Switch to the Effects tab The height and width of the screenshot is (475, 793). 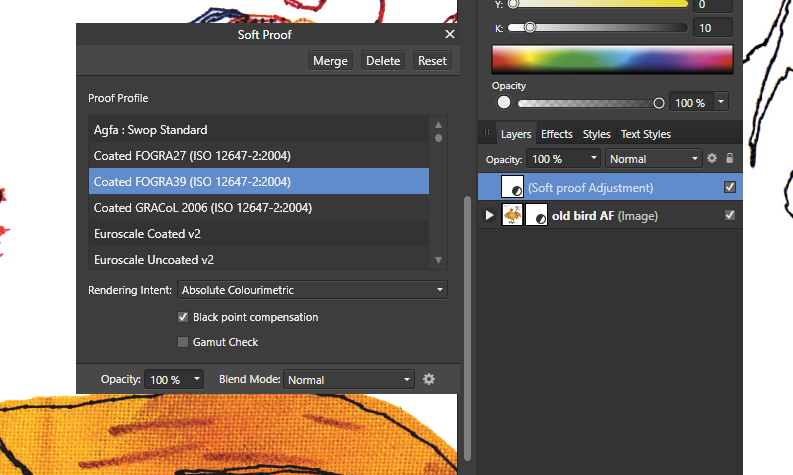[556, 134]
